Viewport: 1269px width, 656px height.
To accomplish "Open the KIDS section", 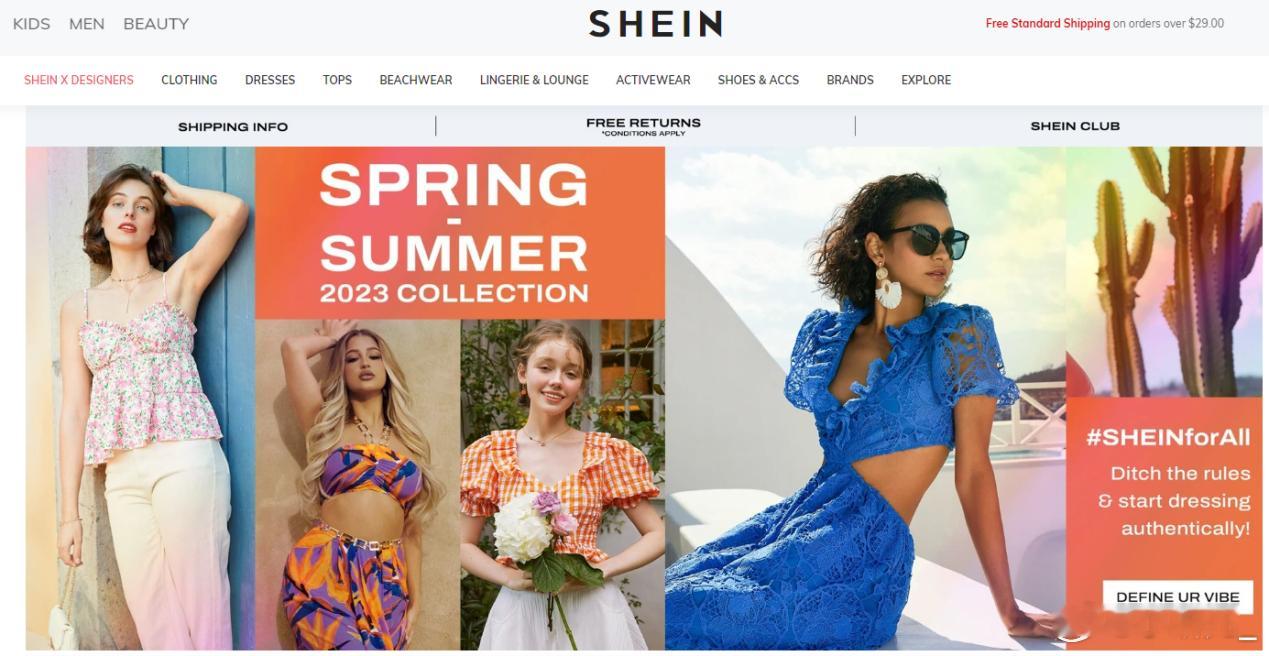I will pos(31,24).
